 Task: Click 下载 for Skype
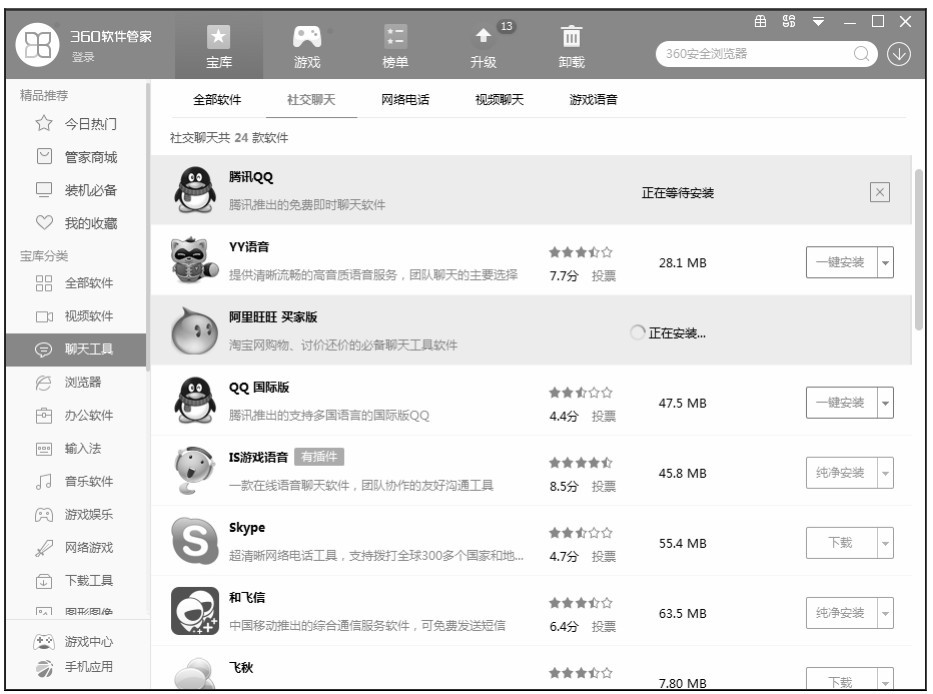(841, 543)
